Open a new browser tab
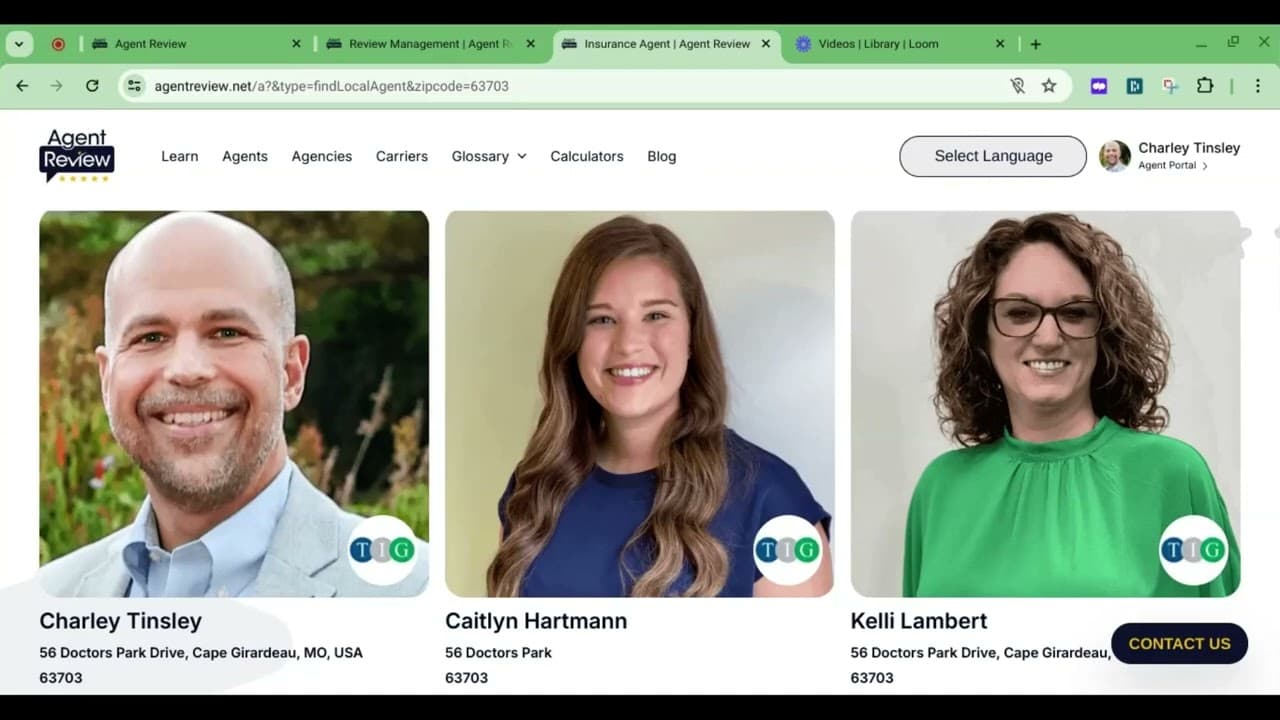This screenshot has width=1280, height=720. (x=1035, y=44)
